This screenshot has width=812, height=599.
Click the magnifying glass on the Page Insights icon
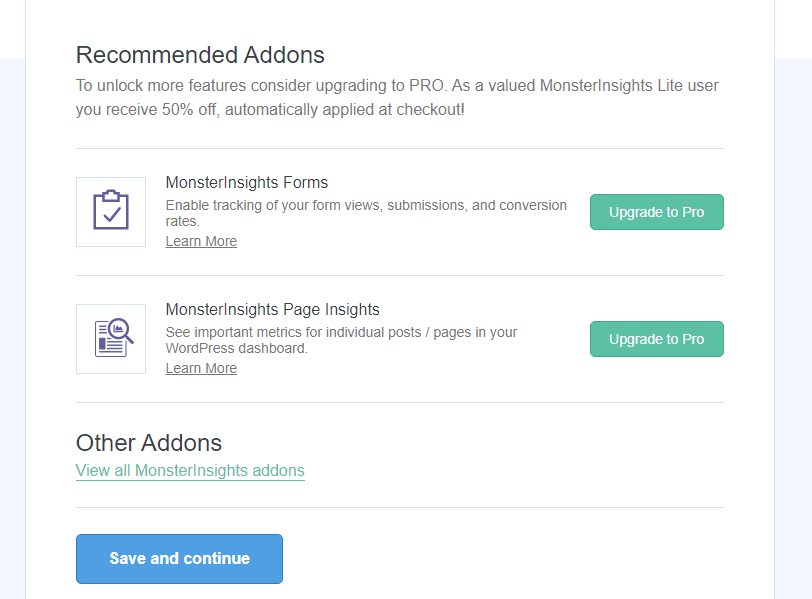pyautogui.click(x=121, y=330)
